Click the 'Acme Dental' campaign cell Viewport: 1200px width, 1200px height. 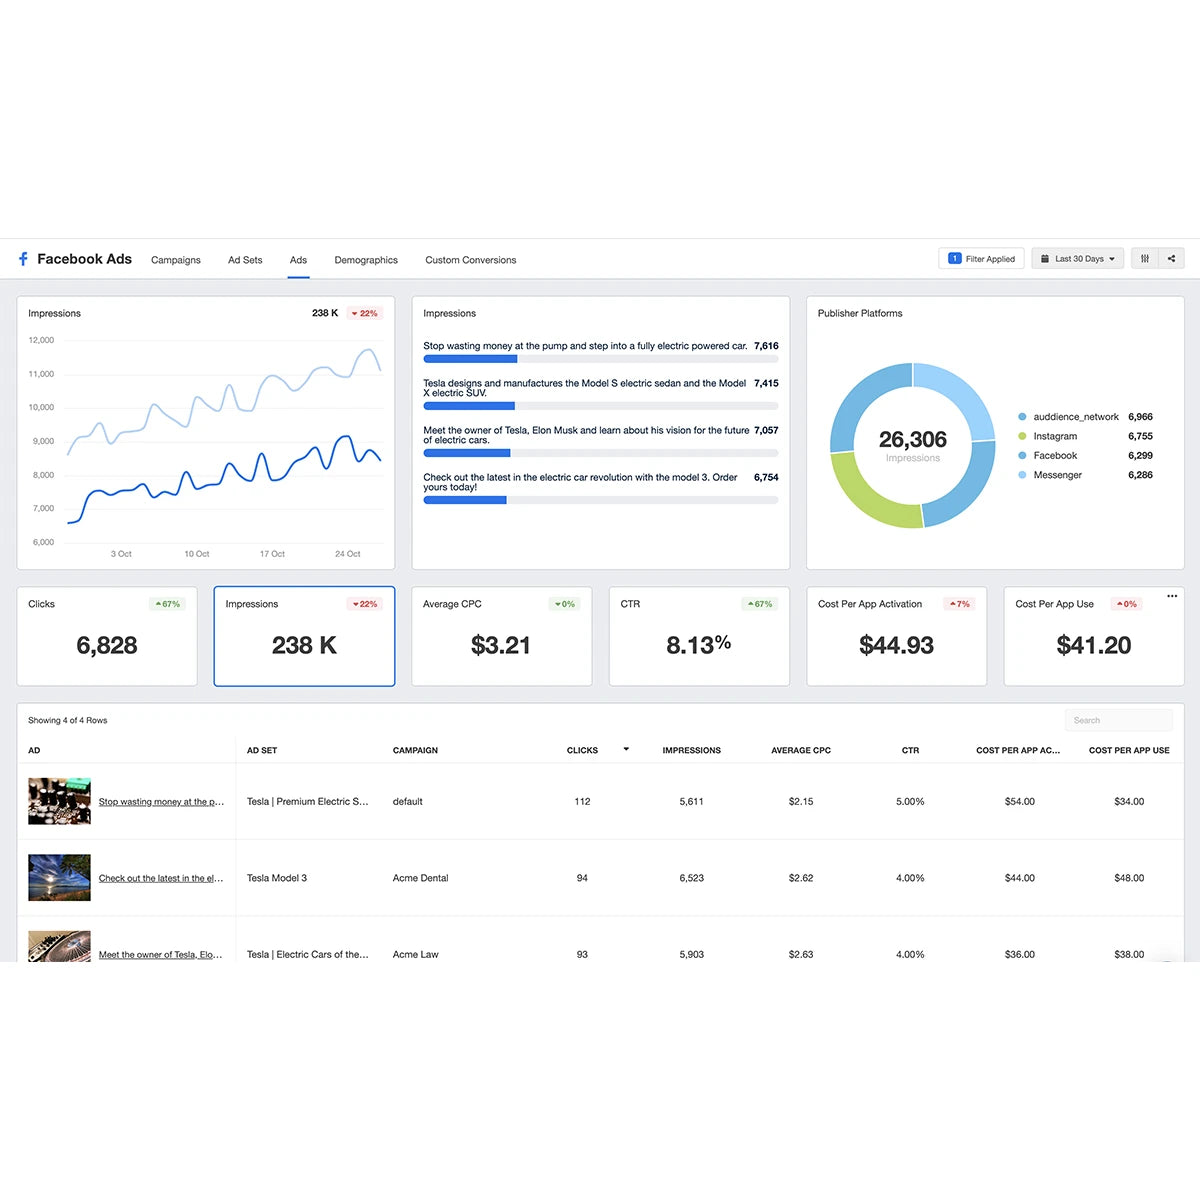click(x=420, y=878)
